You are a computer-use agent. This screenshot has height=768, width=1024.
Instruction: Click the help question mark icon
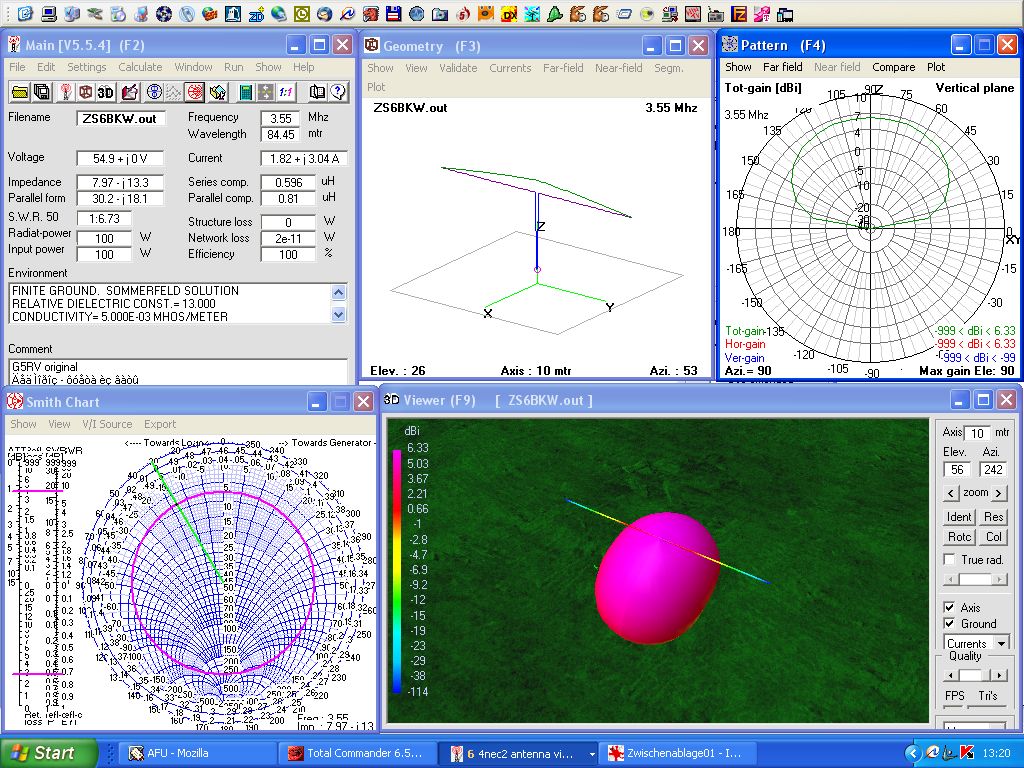[338, 92]
